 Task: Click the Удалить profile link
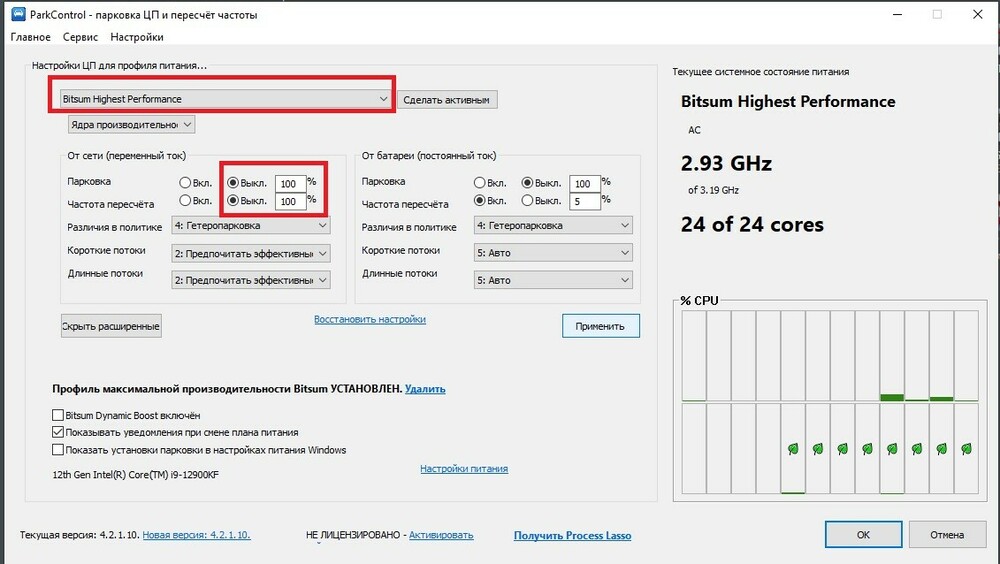[425, 389]
